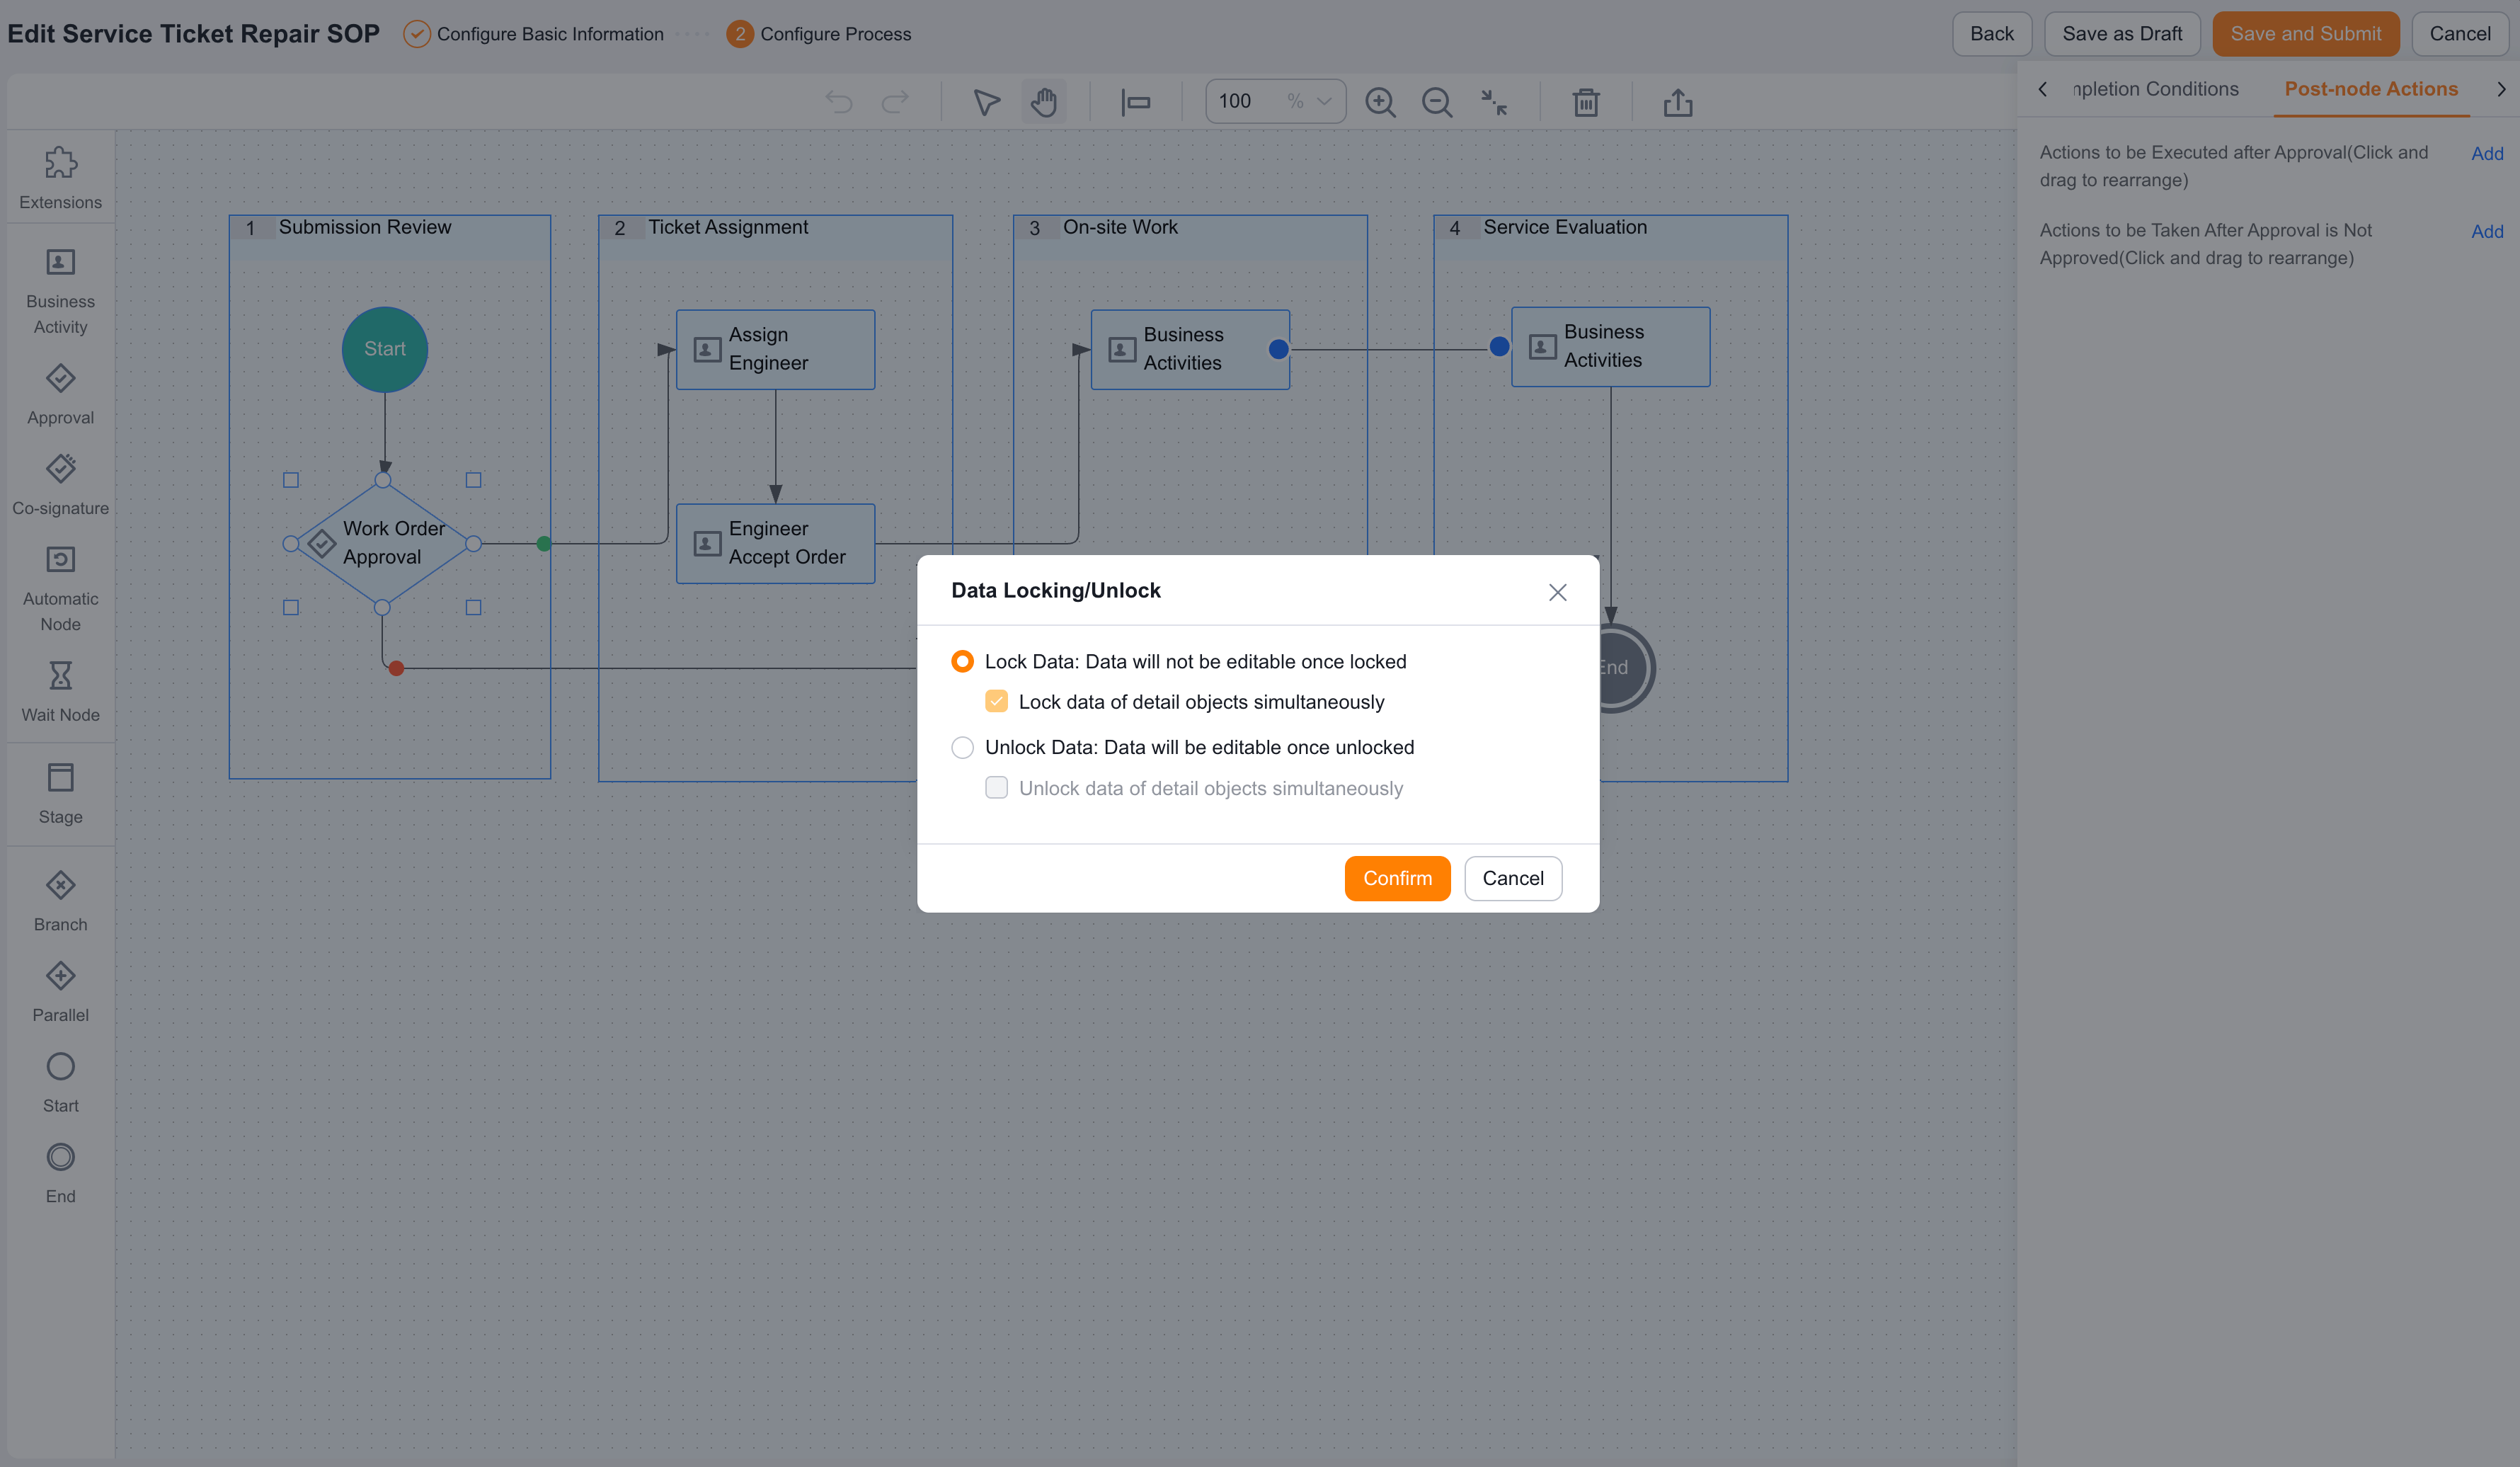This screenshot has width=2520, height=1467.
Task: Add action for approval not approved
Action: (2487, 231)
